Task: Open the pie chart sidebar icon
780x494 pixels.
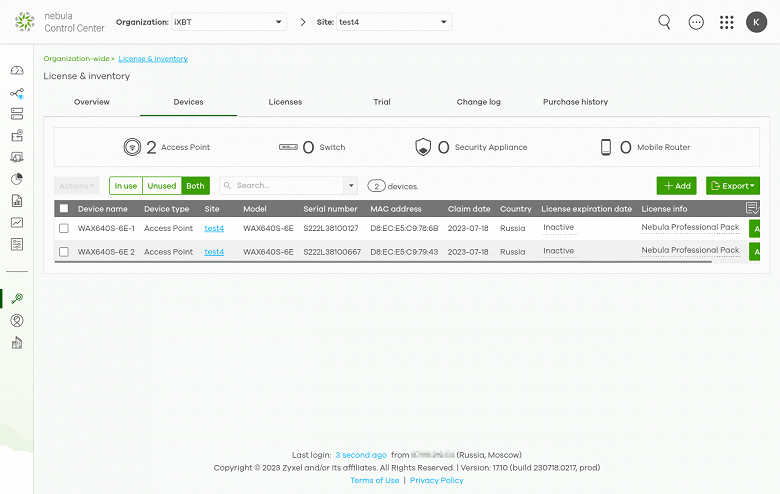Action: [17, 179]
